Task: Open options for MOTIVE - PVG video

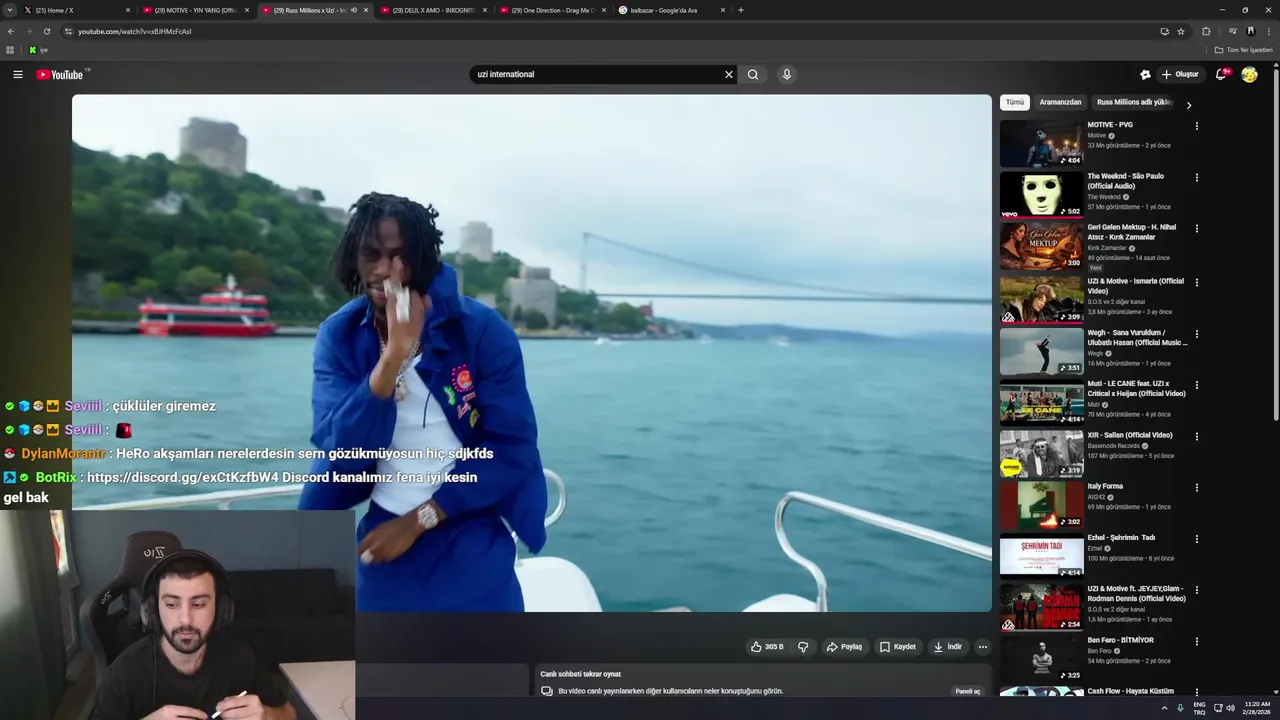Action: 1197,126
